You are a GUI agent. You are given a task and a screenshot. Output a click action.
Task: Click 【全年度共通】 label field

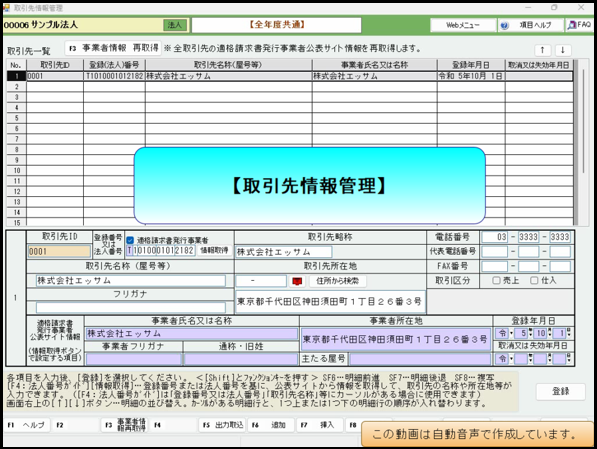tap(277, 25)
